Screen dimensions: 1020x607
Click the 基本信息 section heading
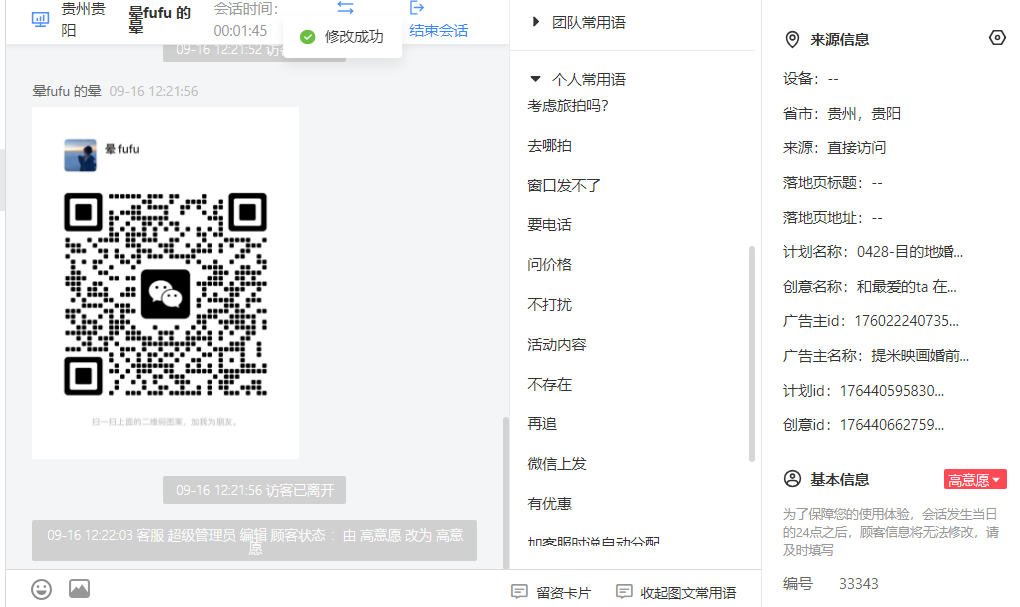point(839,480)
